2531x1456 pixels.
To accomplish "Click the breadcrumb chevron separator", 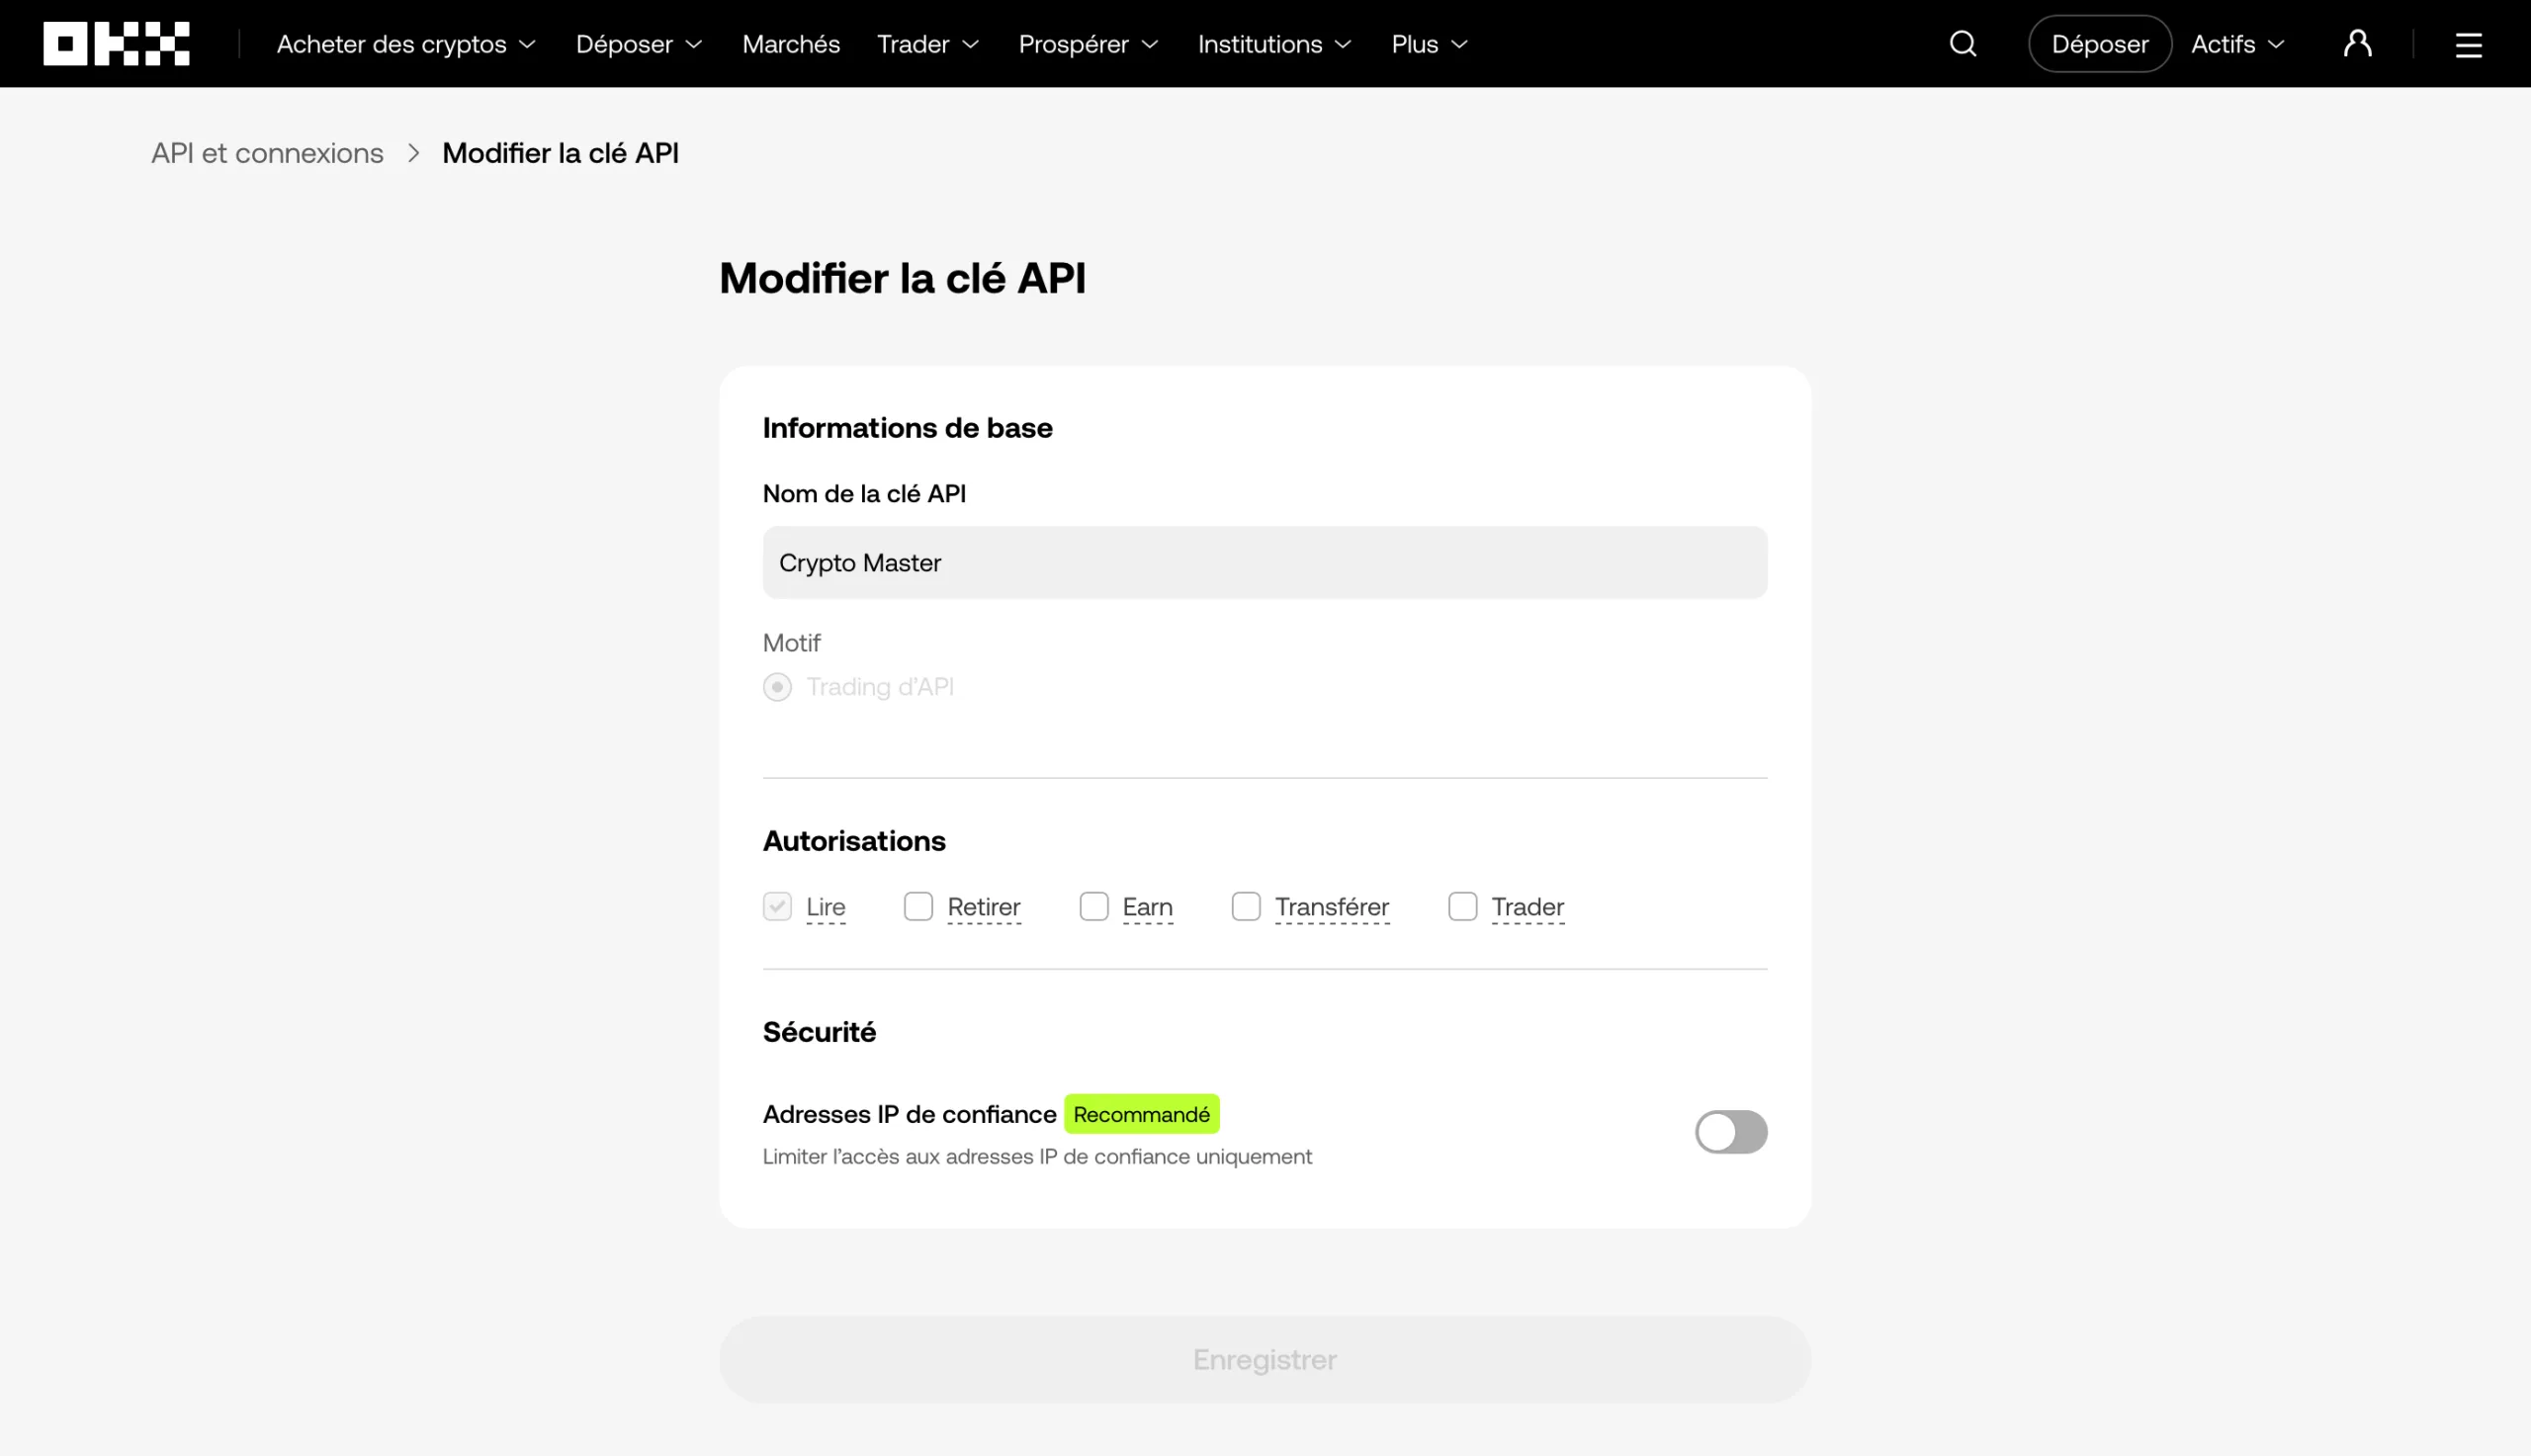I will (413, 153).
